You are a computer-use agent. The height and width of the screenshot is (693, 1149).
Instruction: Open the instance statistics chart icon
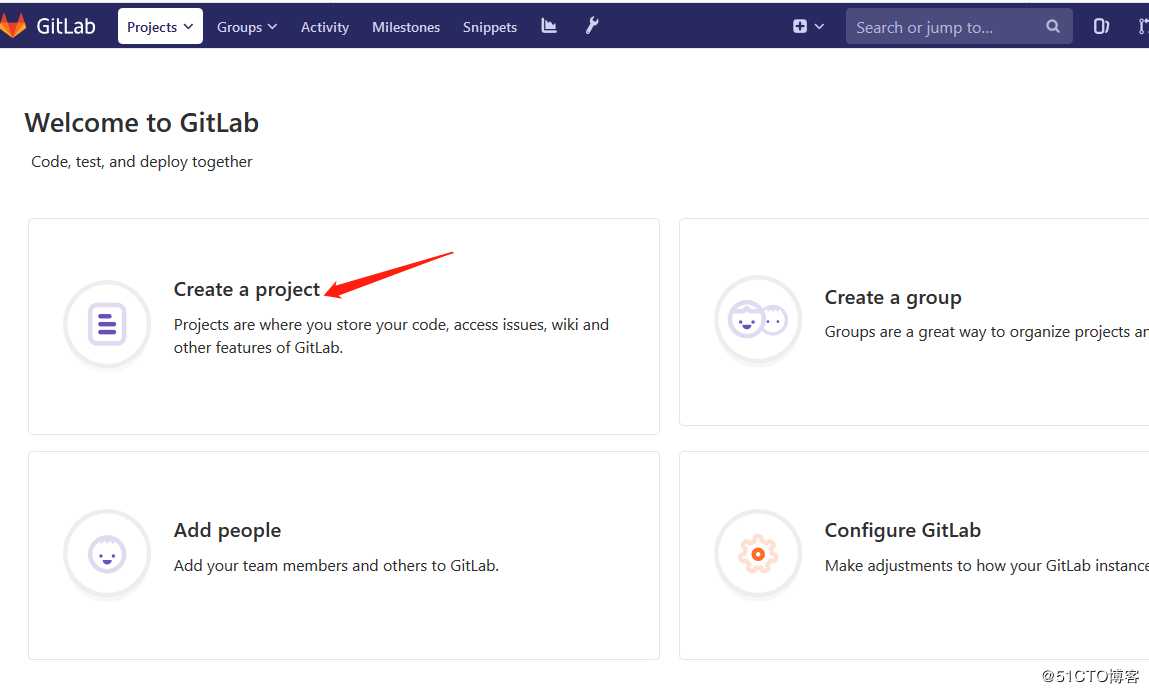pos(549,26)
